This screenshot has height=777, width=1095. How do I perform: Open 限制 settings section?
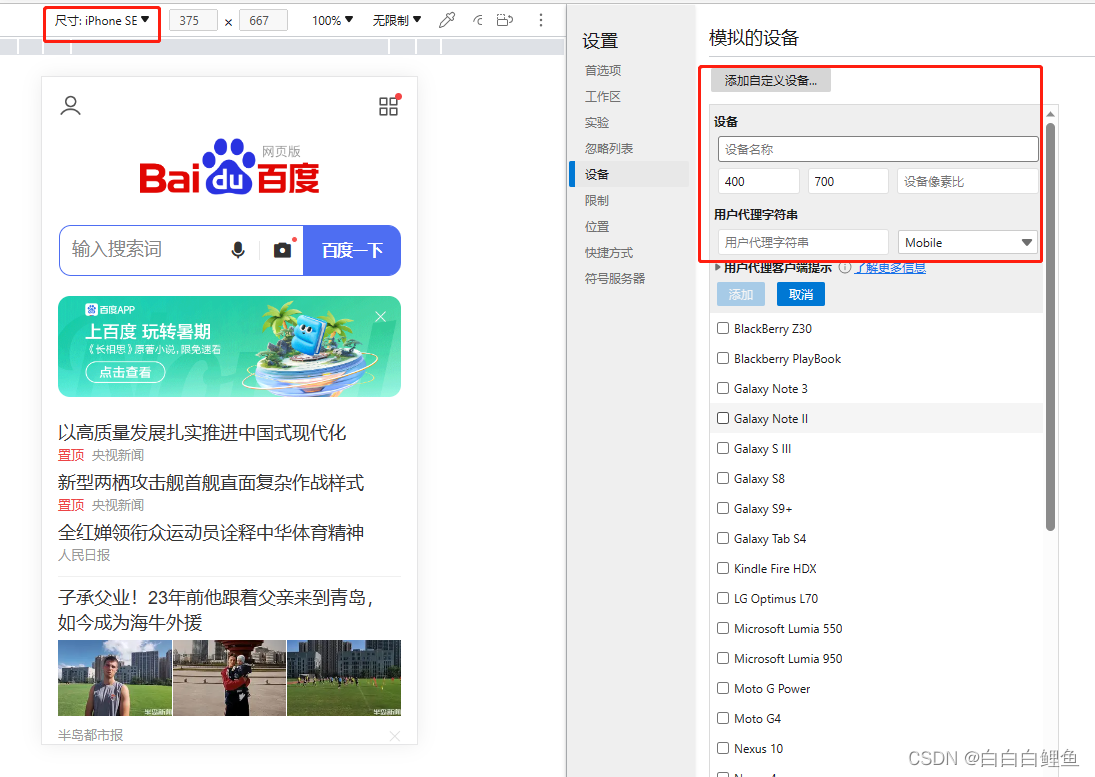(x=597, y=200)
